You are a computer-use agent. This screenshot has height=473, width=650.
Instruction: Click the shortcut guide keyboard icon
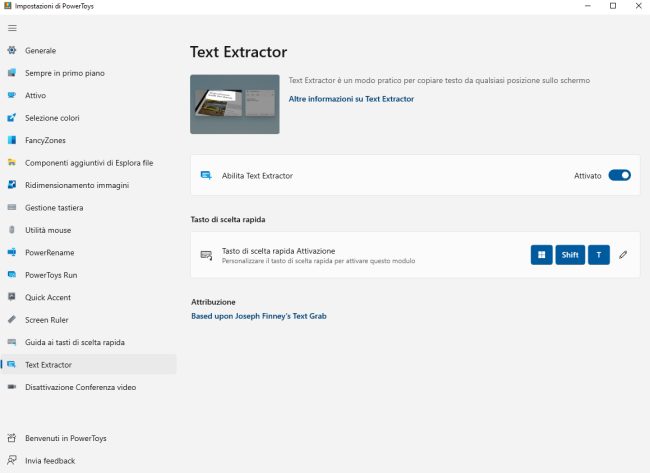12,342
